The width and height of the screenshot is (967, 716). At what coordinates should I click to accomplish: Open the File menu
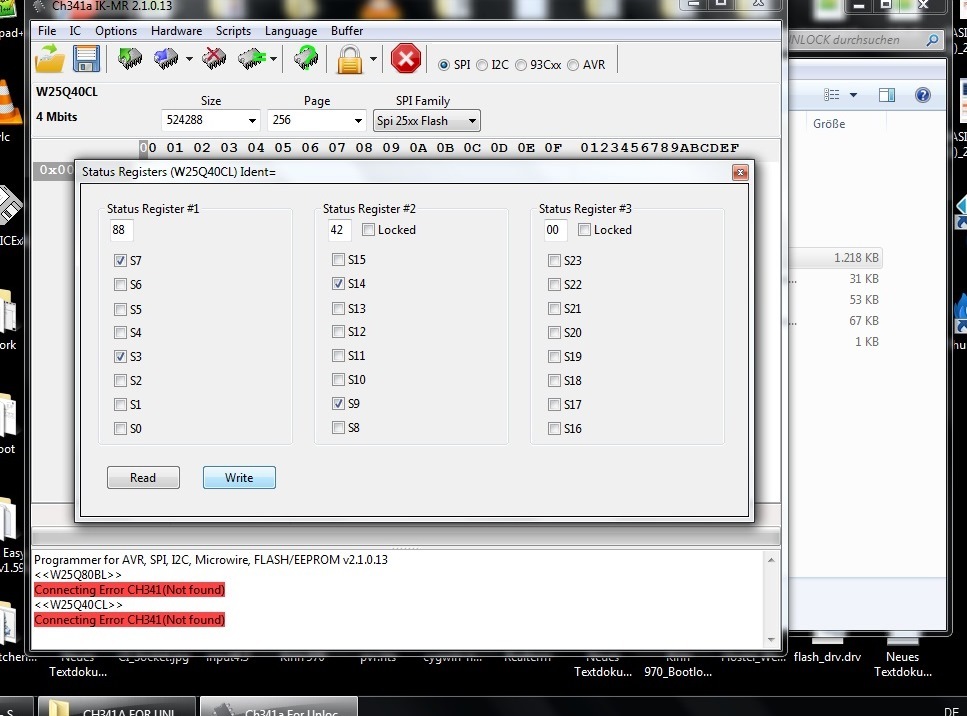click(47, 31)
